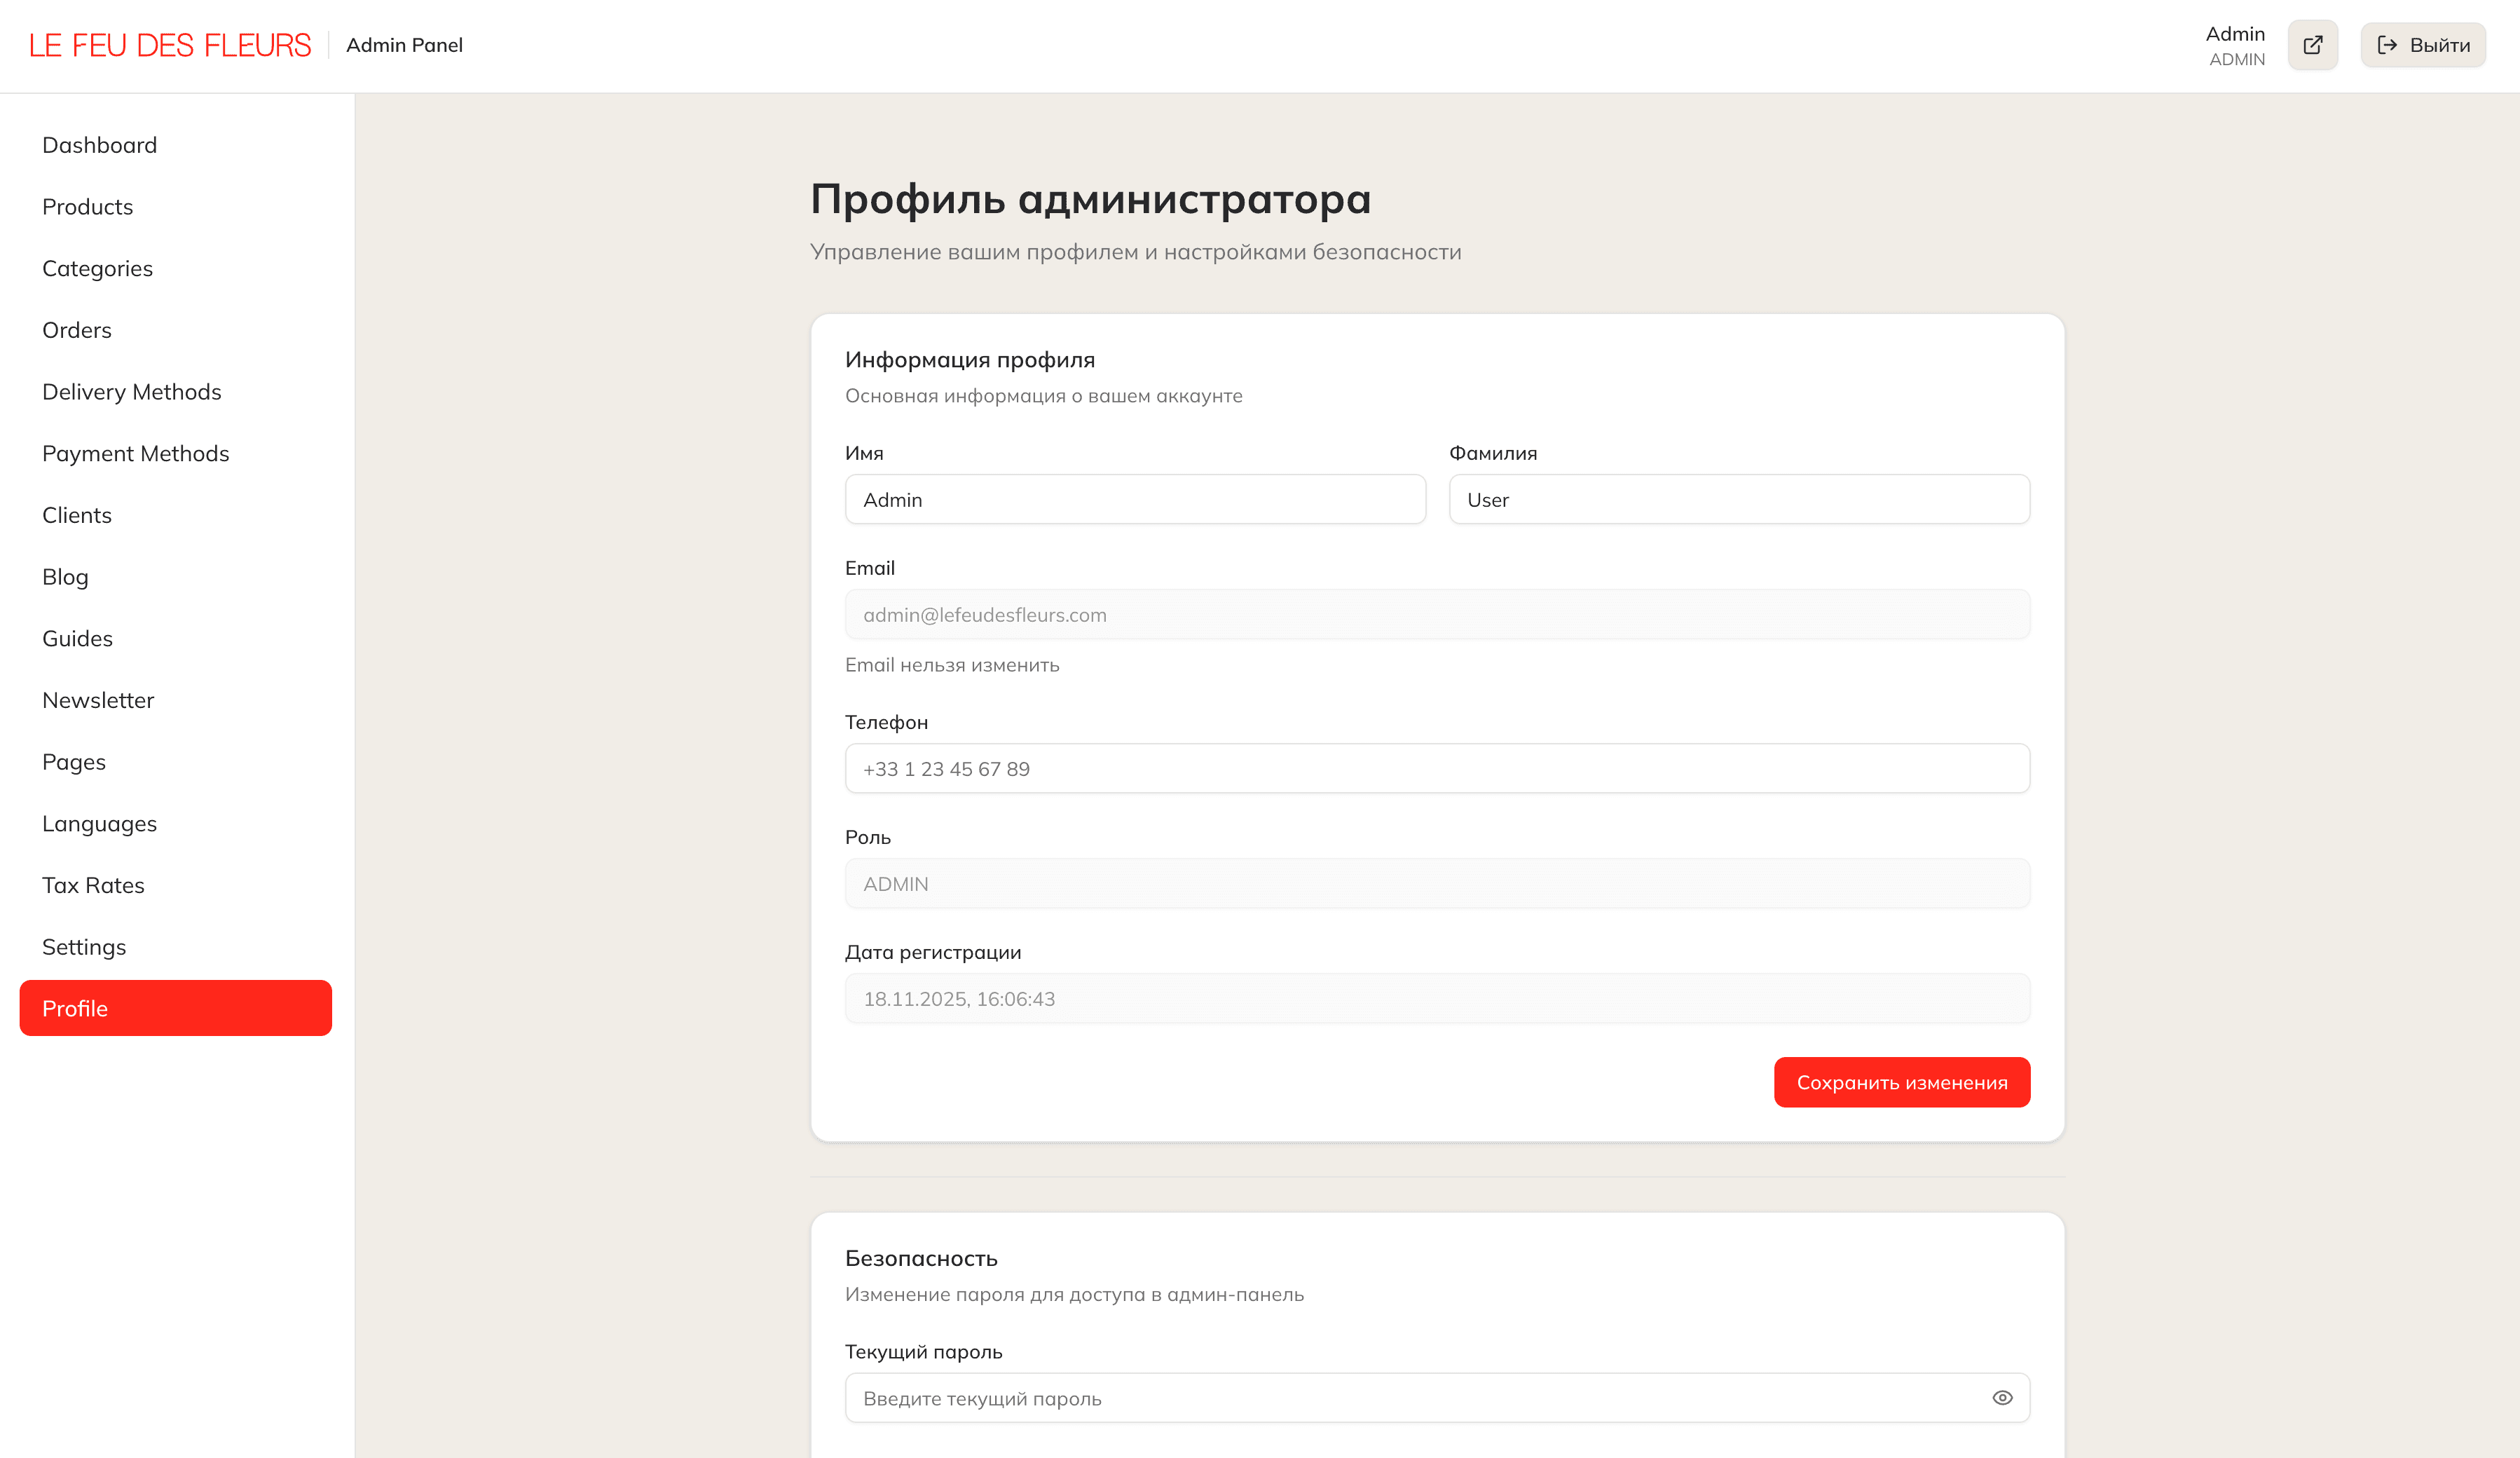
Task: Open the Settings section
Action: (x=84, y=946)
